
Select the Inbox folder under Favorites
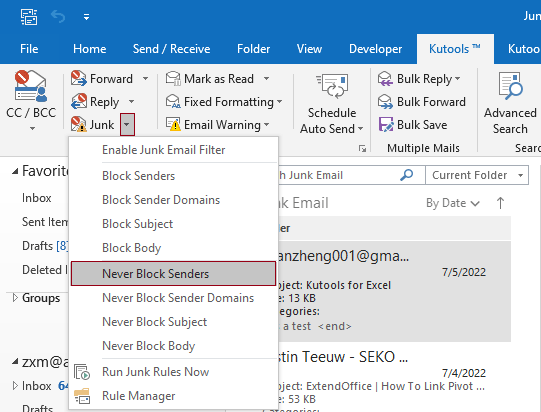tap(37, 198)
